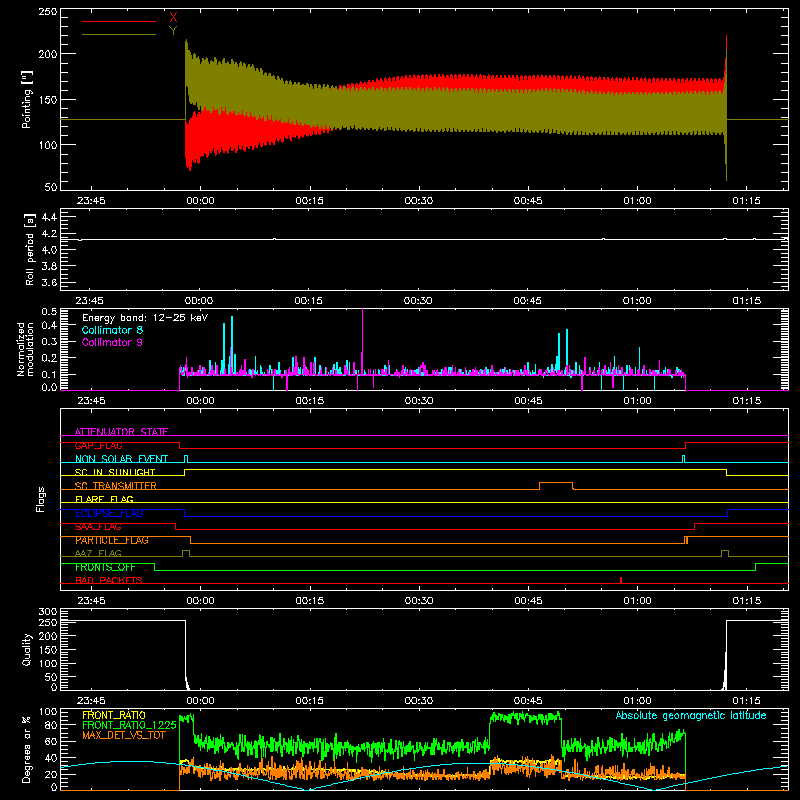The image size is (800, 800).
Task: Click the FRONT_RATIO_1225 legend label
Action: [129, 725]
